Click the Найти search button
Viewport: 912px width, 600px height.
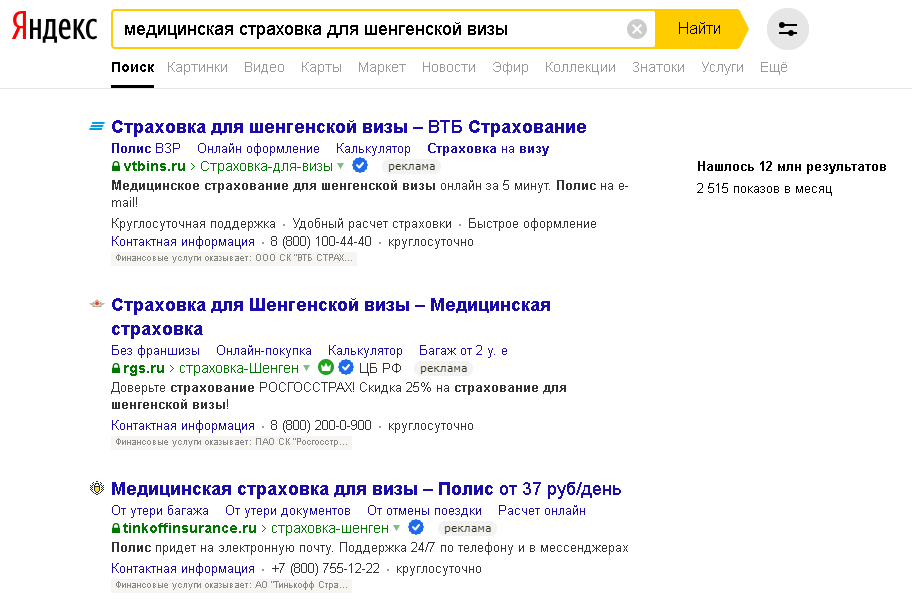coord(699,28)
